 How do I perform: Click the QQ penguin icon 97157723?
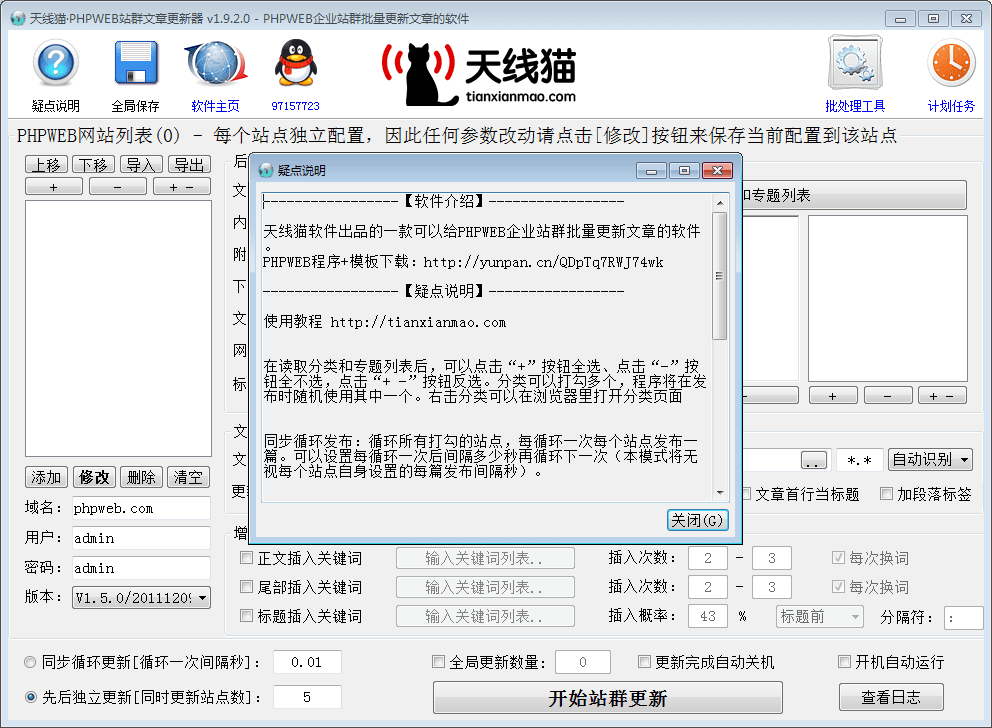coord(295,63)
